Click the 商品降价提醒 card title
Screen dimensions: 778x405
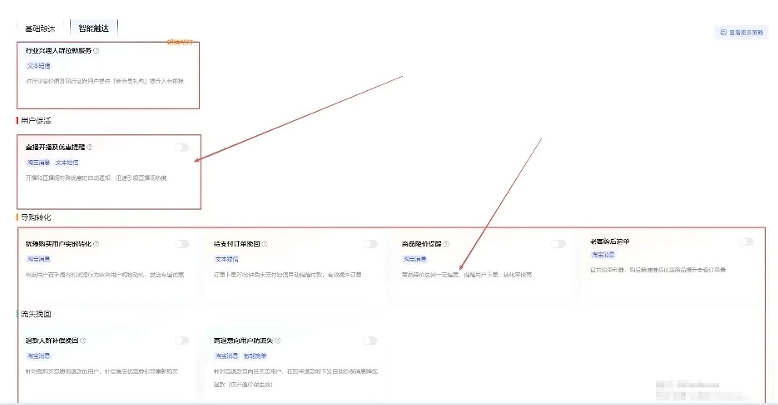(421, 244)
